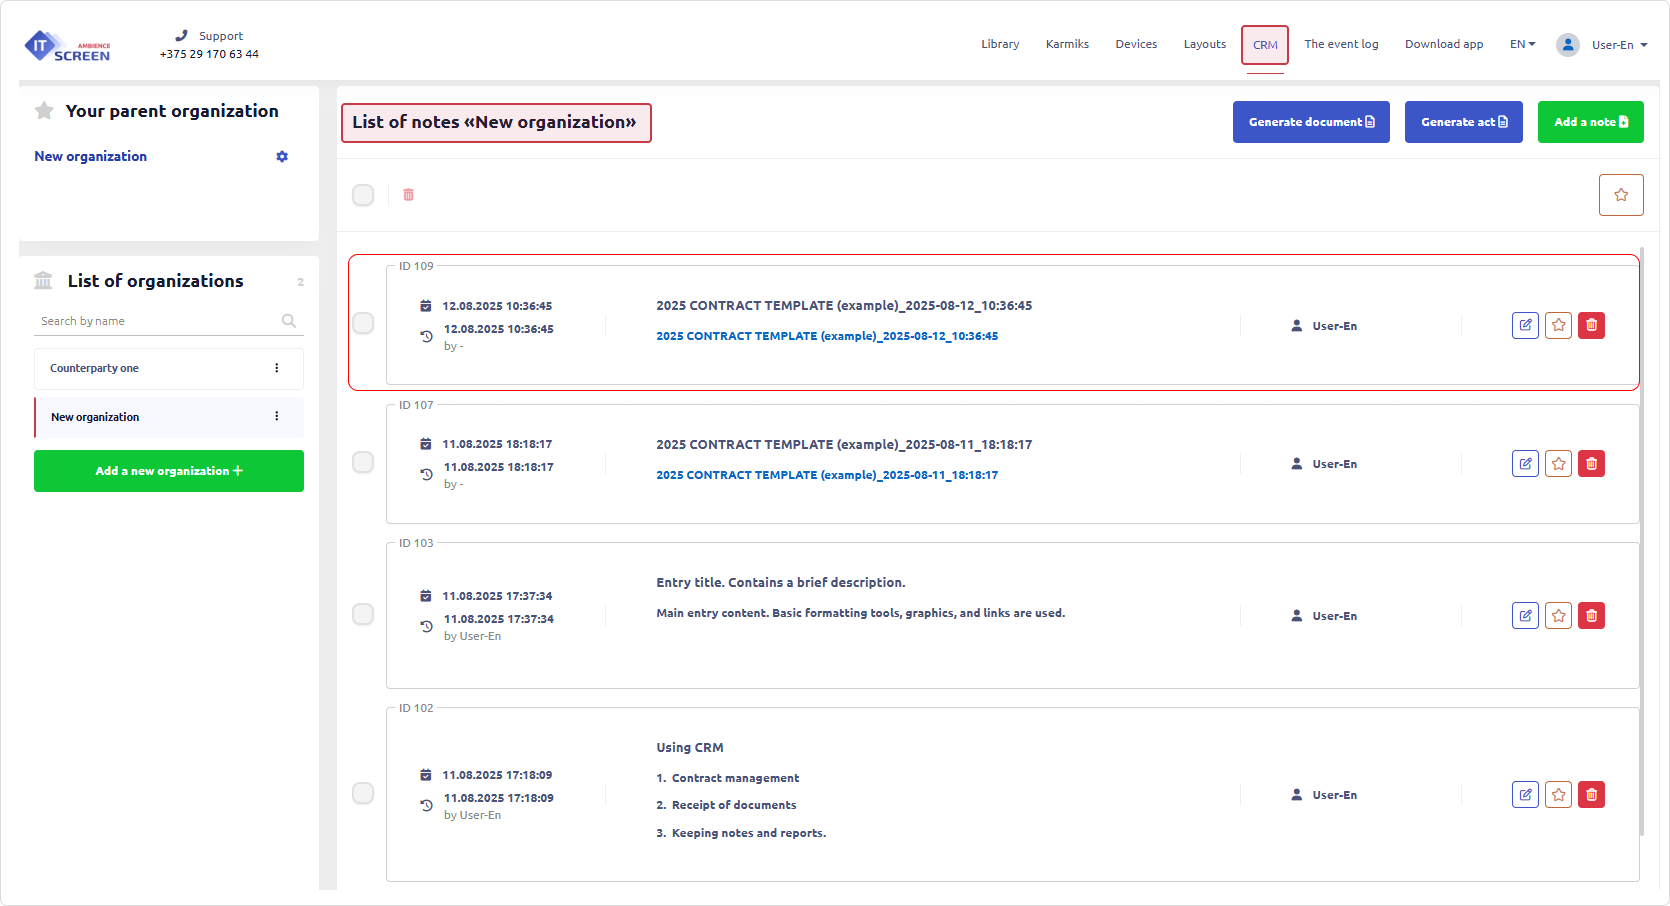Select the checkbox for note ID 102
Viewport: 1670px width, 906px height.
pos(363,793)
